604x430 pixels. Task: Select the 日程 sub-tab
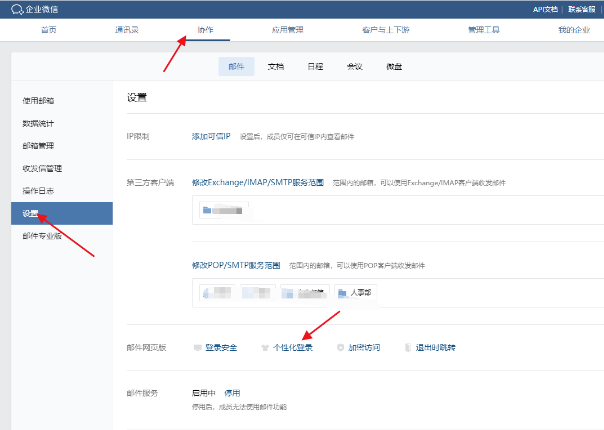(315, 66)
